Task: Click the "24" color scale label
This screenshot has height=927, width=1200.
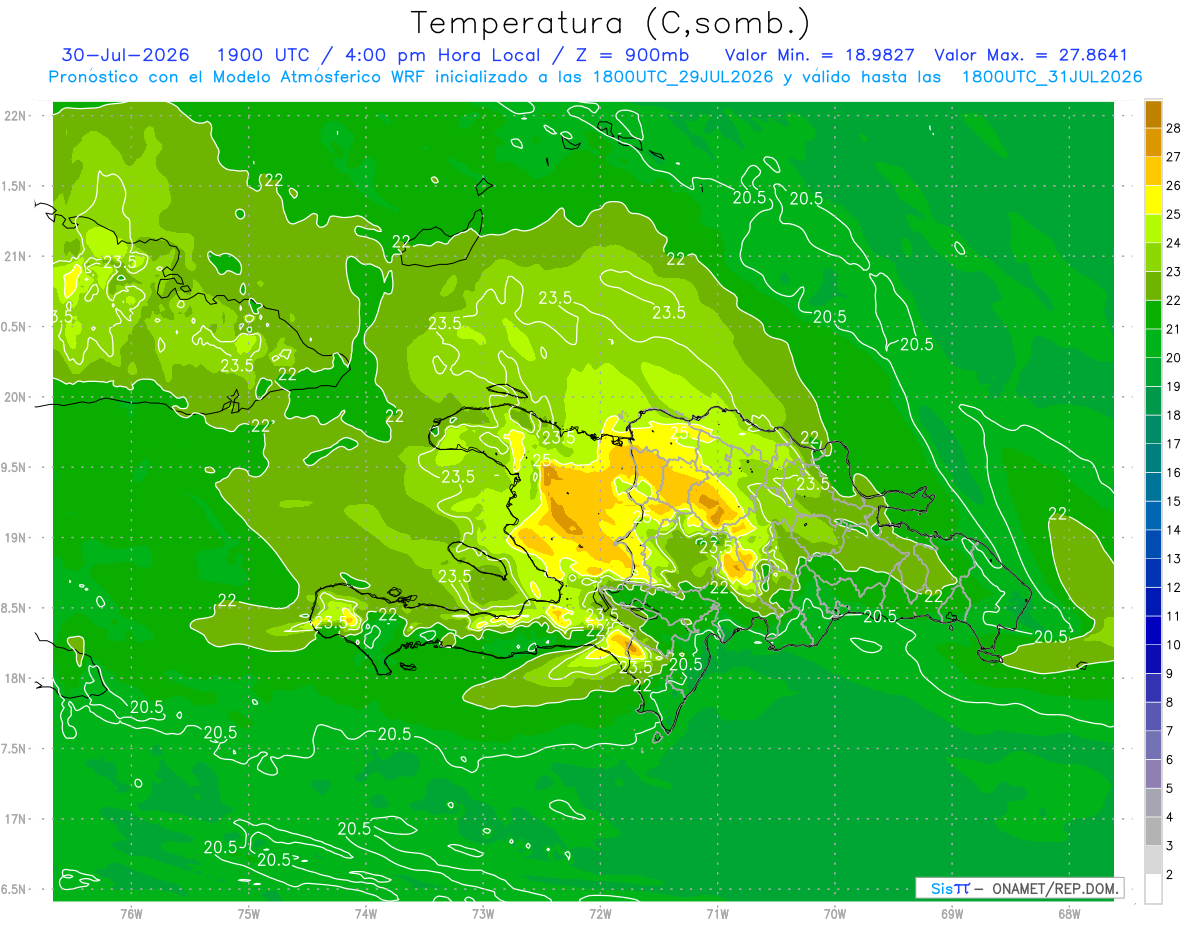Action: point(1173,243)
